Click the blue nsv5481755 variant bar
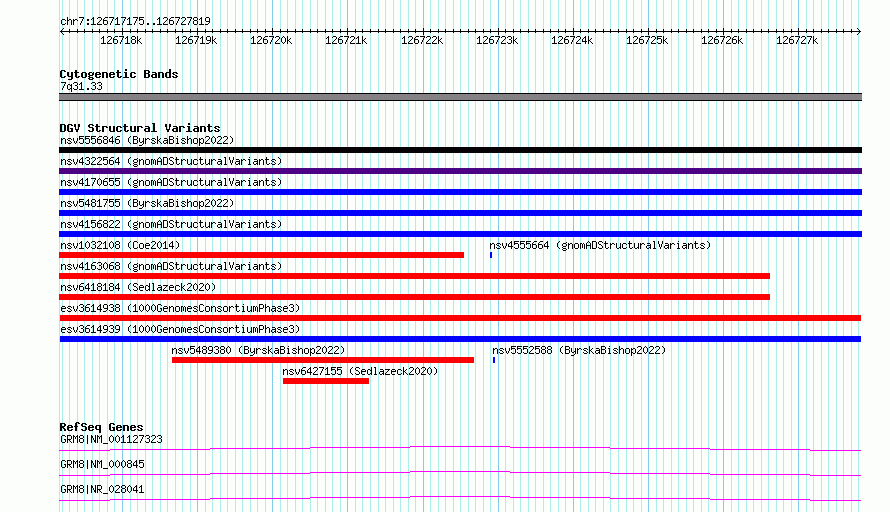 click(460, 213)
